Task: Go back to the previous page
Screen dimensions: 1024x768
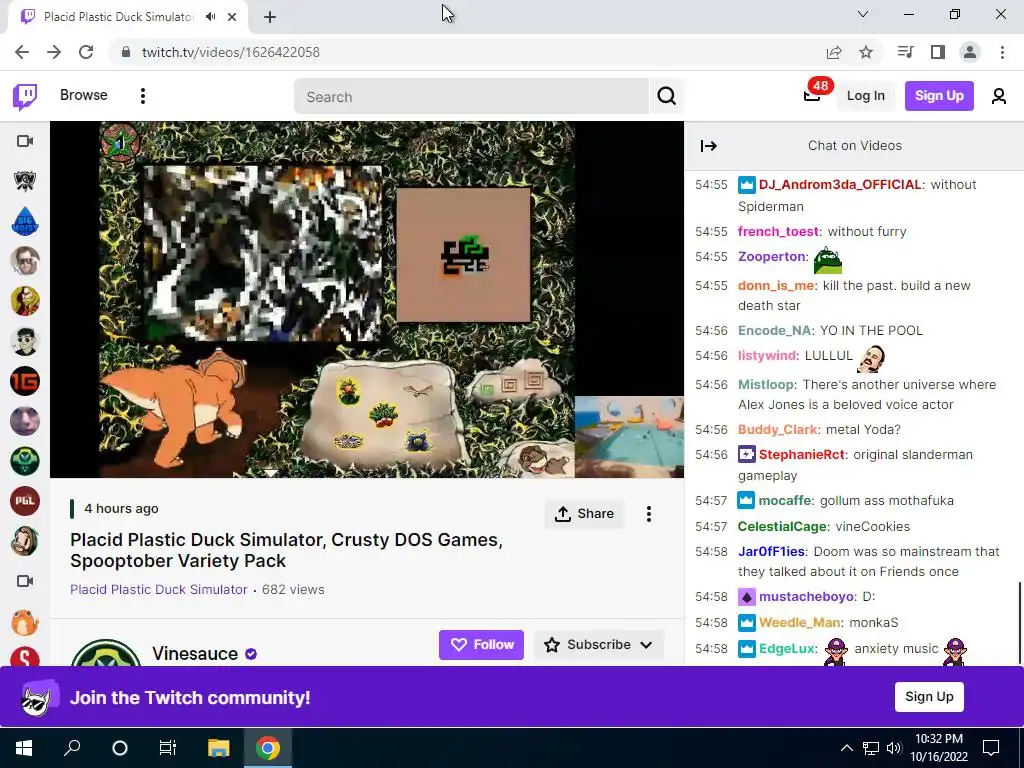Action: click(22, 52)
